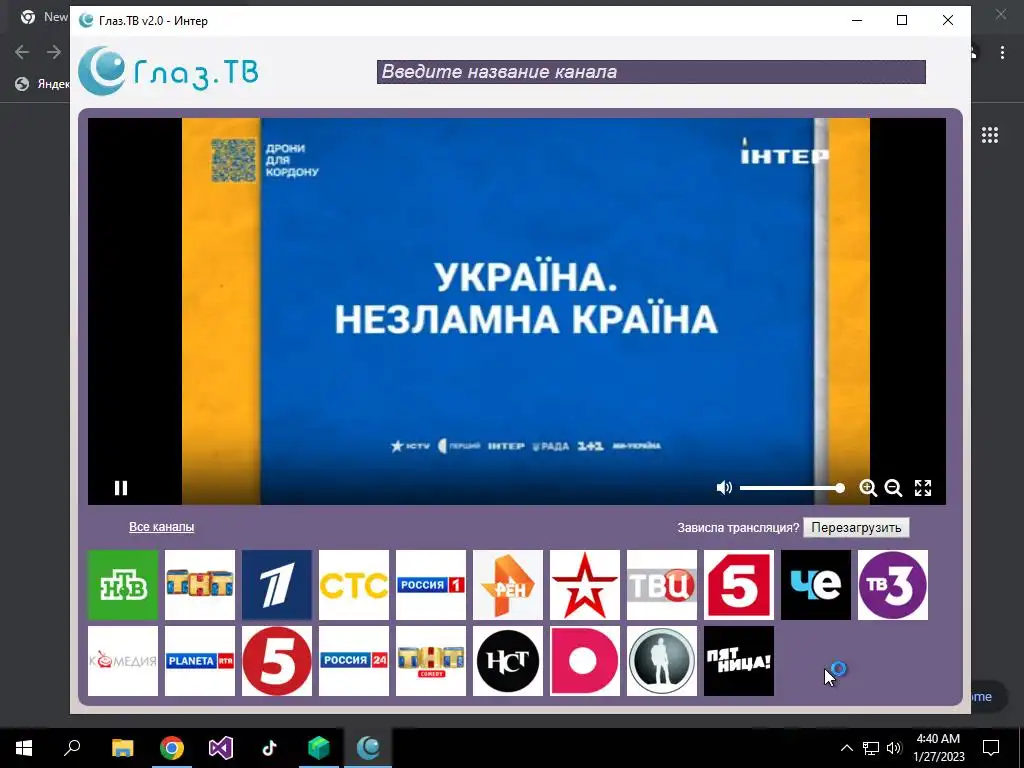Open Chrome's three-dot menu behind window

point(1002,53)
